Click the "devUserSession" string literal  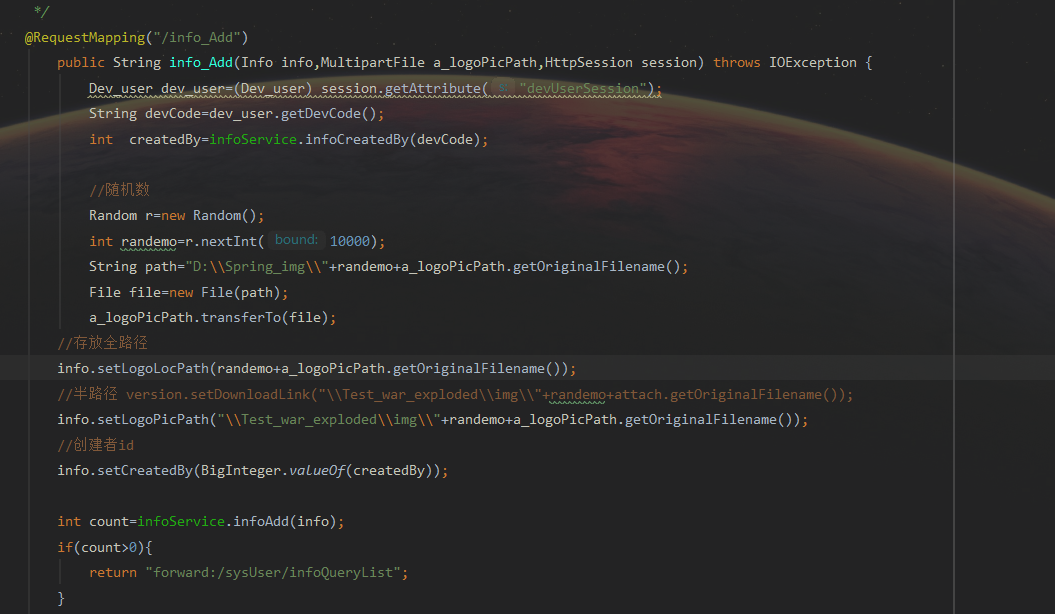click(x=583, y=89)
